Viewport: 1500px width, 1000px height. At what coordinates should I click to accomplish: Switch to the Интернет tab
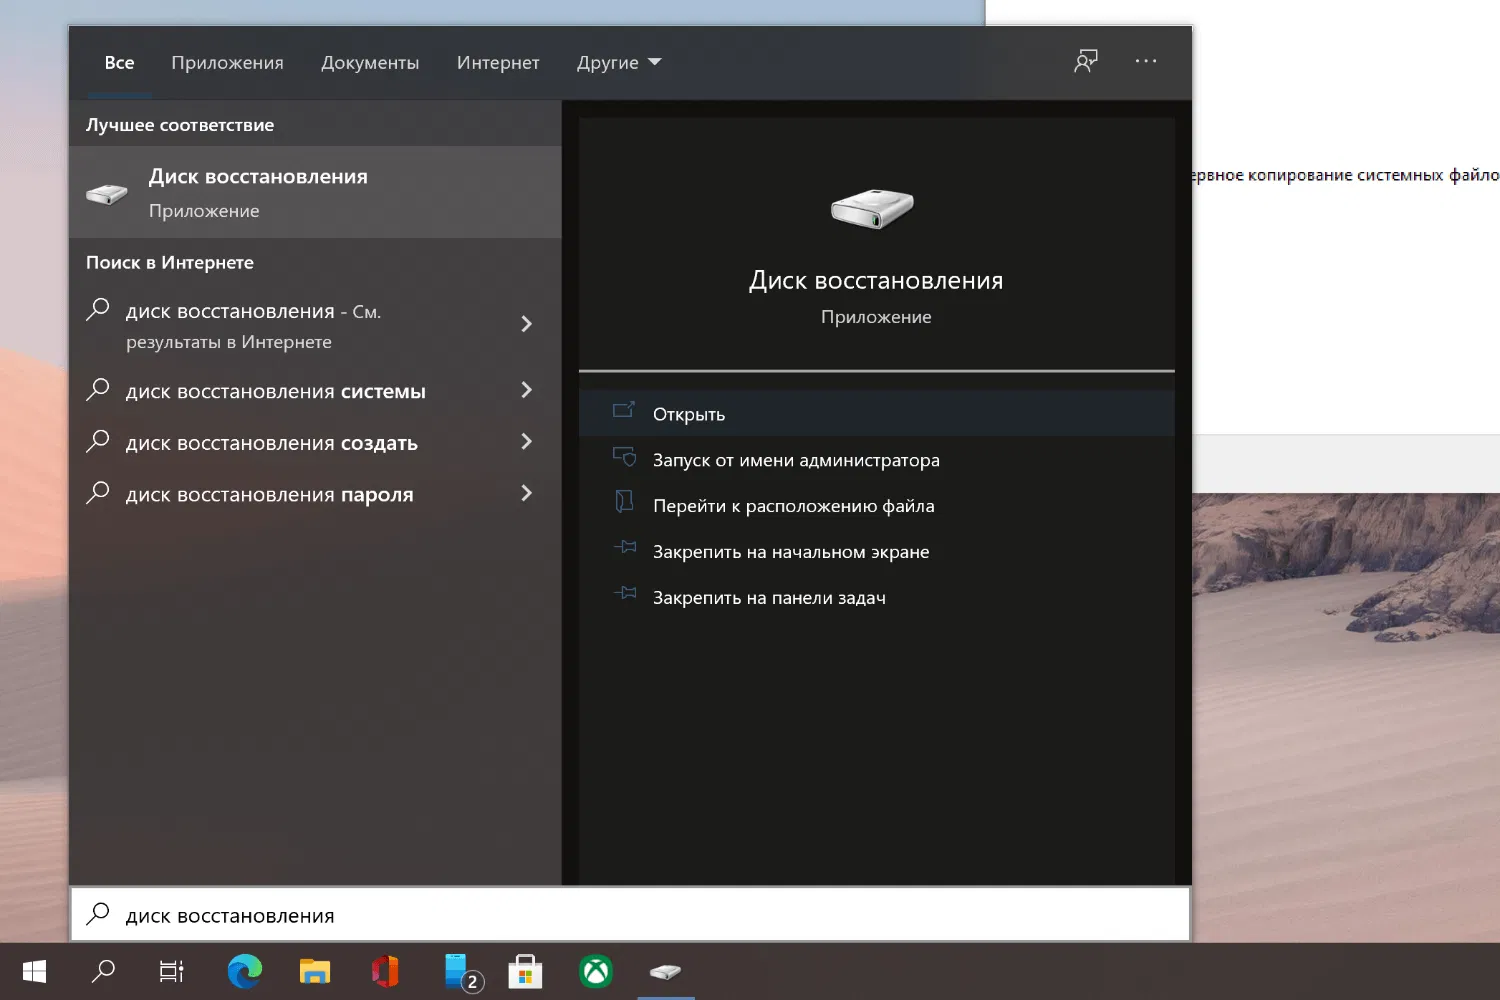pyautogui.click(x=498, y=62)
